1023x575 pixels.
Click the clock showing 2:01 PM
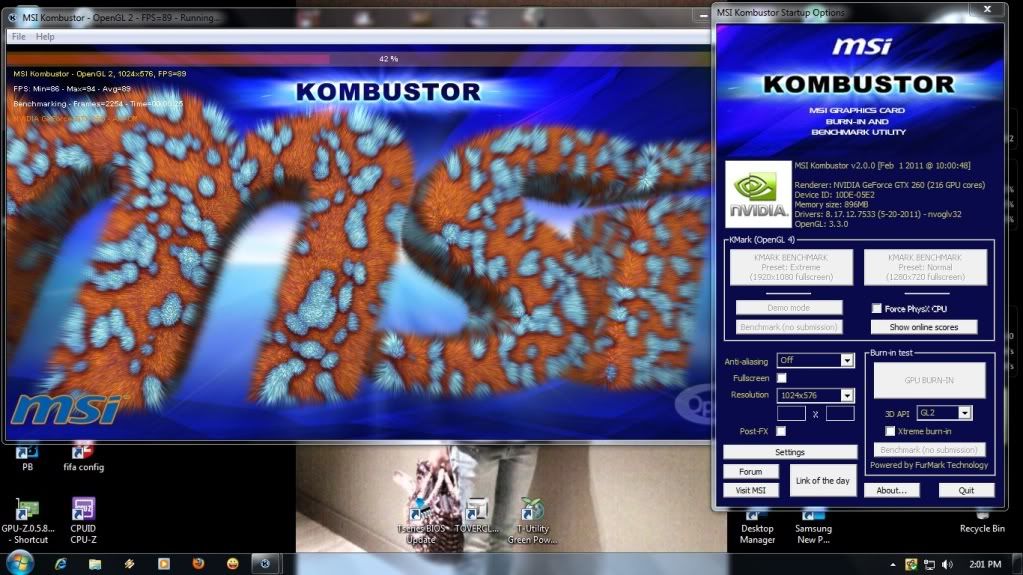[x=985, y=565]
